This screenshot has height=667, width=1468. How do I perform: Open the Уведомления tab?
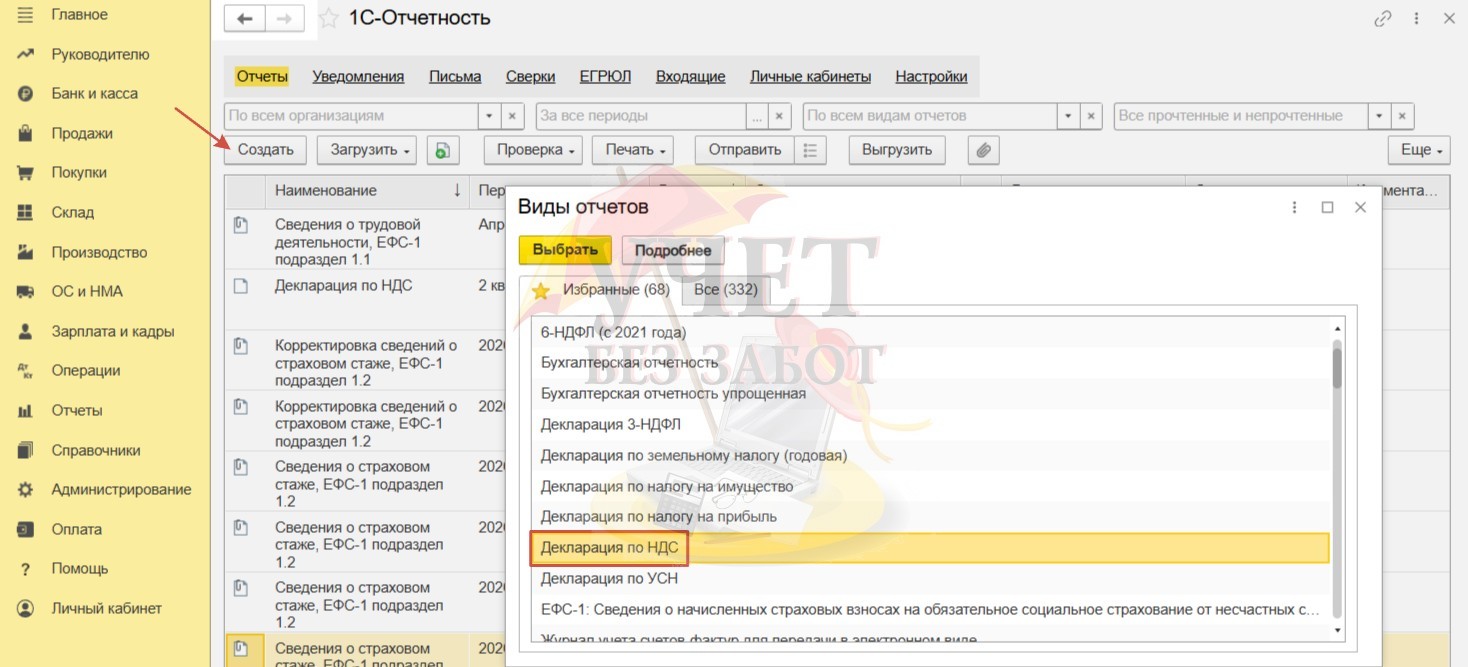point(358,76)
